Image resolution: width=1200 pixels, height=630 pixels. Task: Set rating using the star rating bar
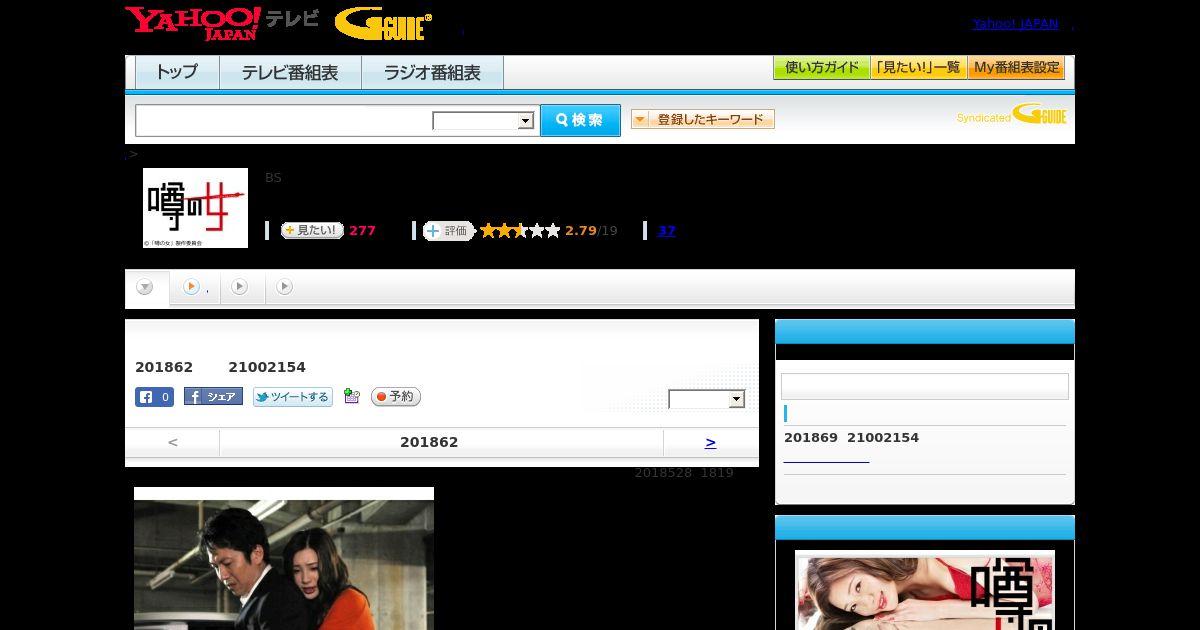click(520, 231)
